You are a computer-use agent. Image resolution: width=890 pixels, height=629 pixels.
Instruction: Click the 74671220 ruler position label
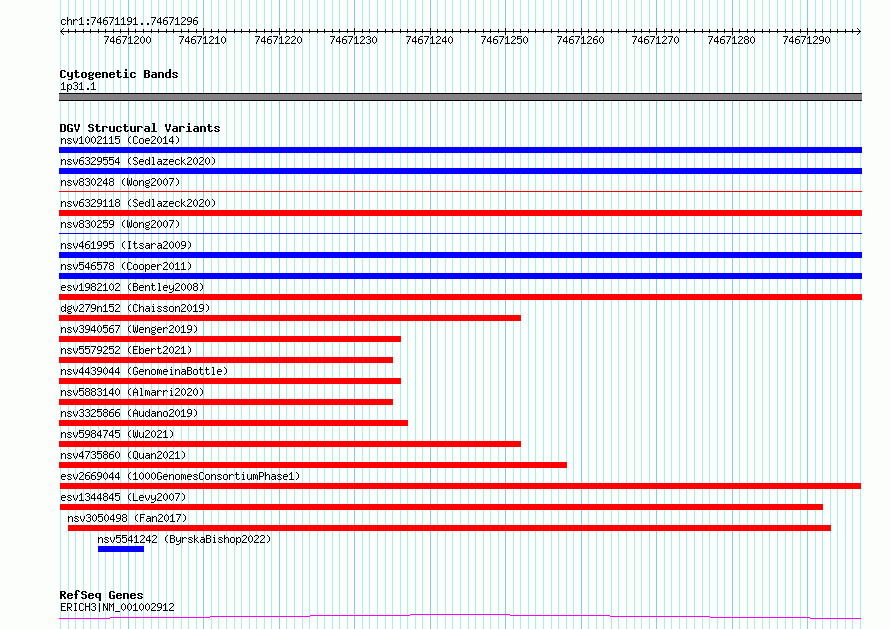(279, 40)
